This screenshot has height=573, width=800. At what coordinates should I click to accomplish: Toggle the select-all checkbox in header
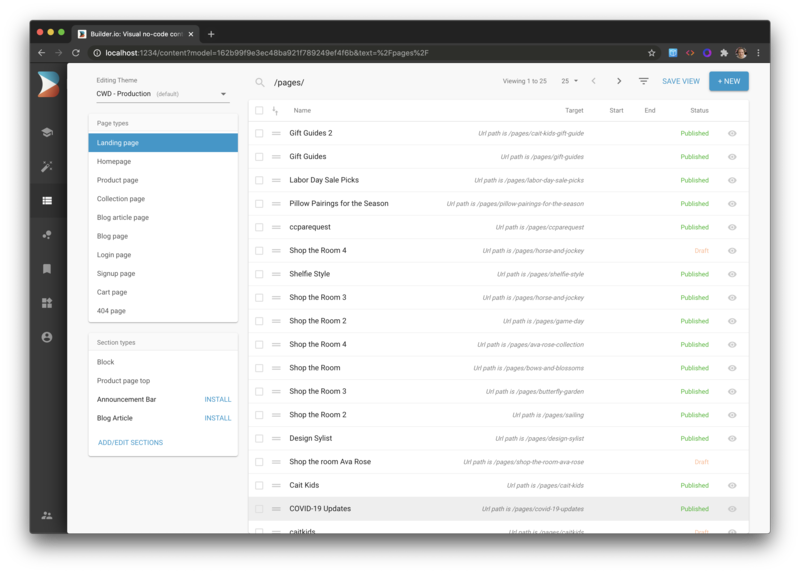tap(259, 110)
